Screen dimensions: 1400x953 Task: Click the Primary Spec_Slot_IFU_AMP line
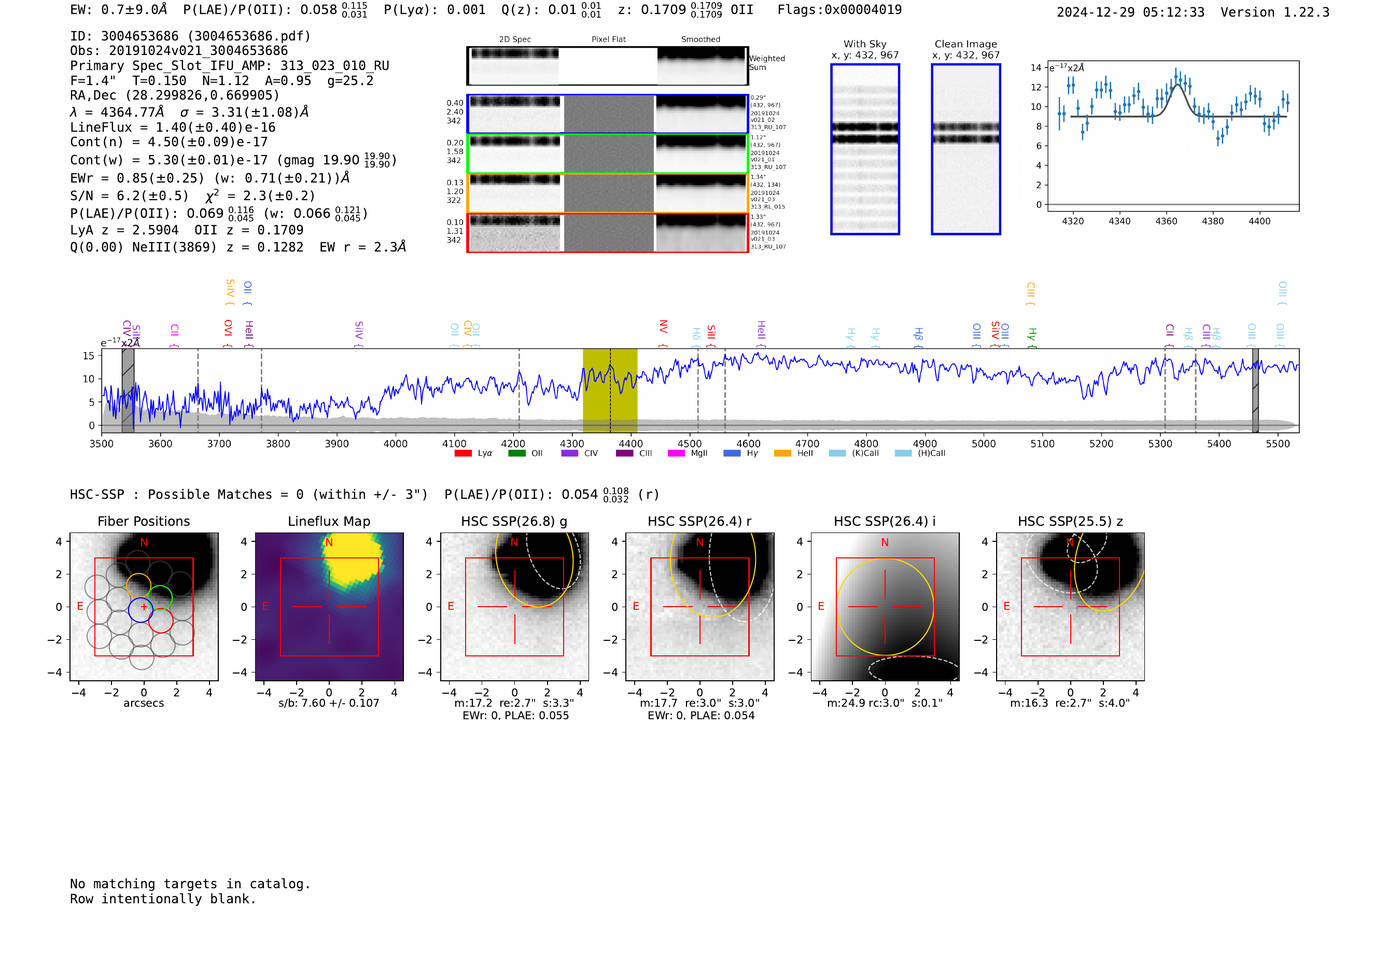[x=230, y=66]
